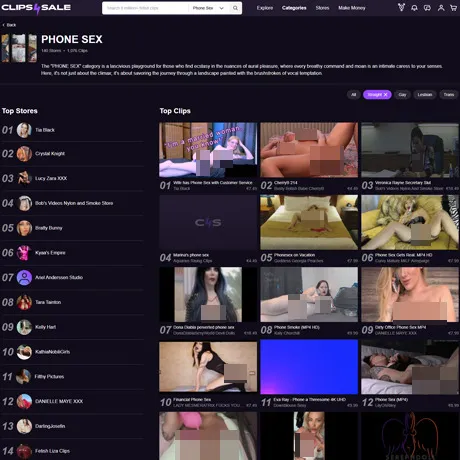Open the user account profile icon
Image resolution: width=460 pixels, height=460 pixels.
441,8
